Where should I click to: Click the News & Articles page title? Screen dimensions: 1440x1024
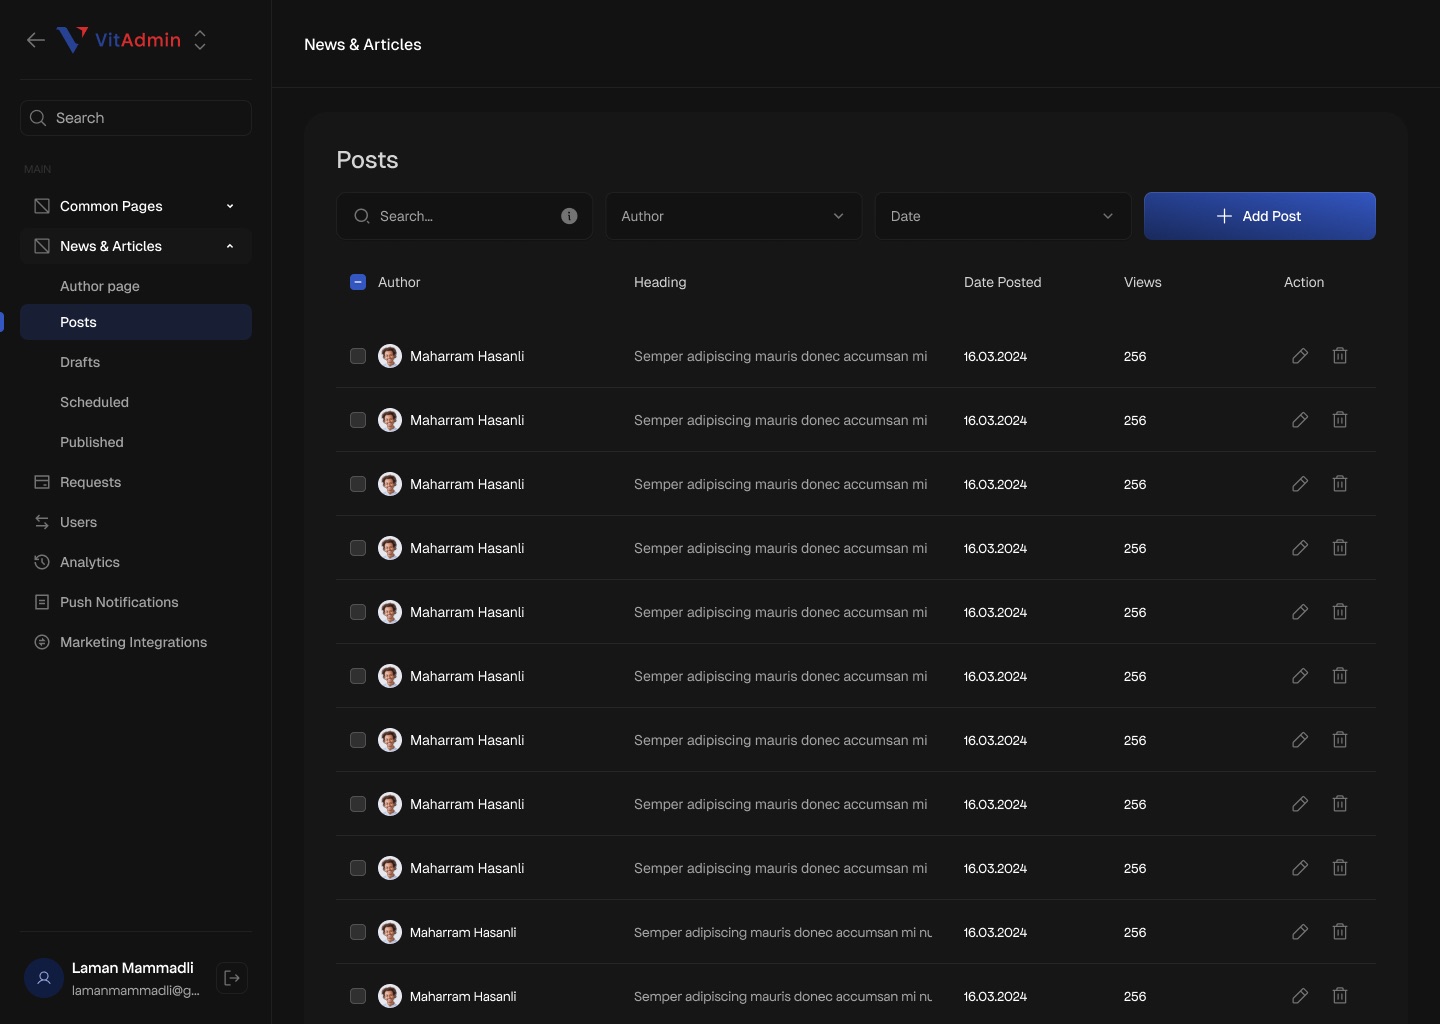click(363, 45)
